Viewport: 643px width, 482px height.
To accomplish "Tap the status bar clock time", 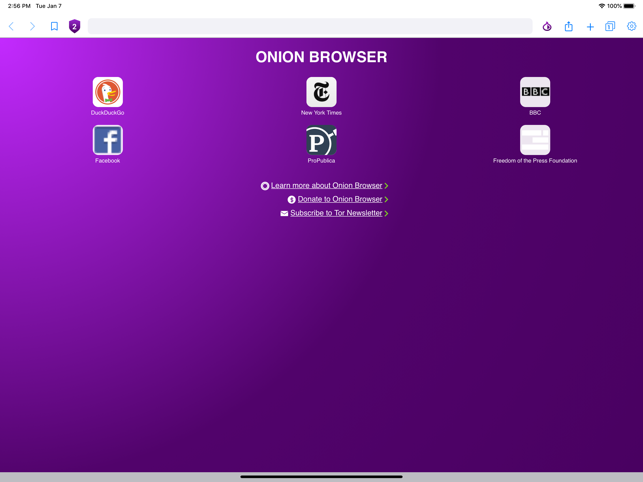I will [19, 6].
